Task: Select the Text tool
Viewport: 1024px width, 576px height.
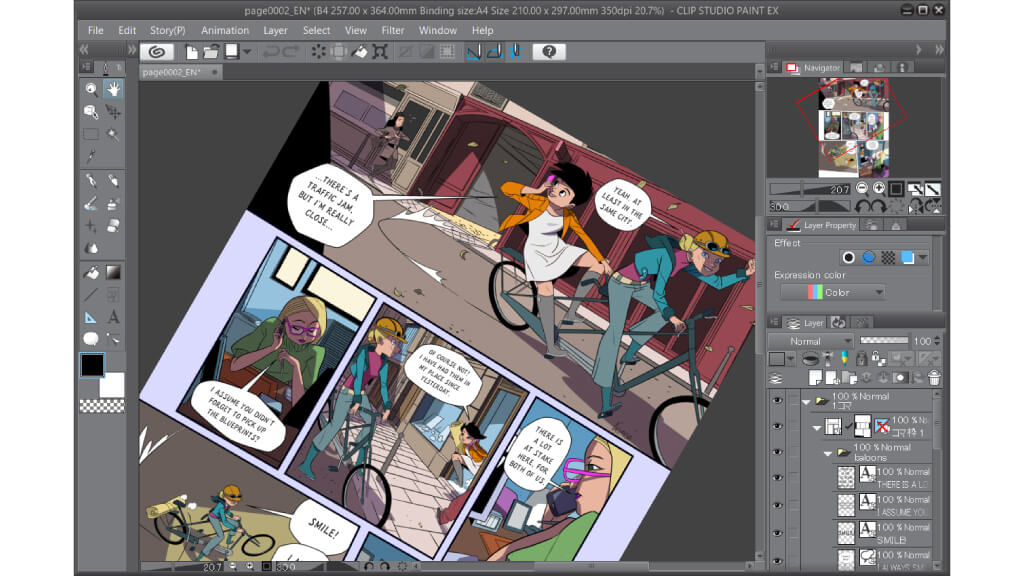Action: (113, 317)
